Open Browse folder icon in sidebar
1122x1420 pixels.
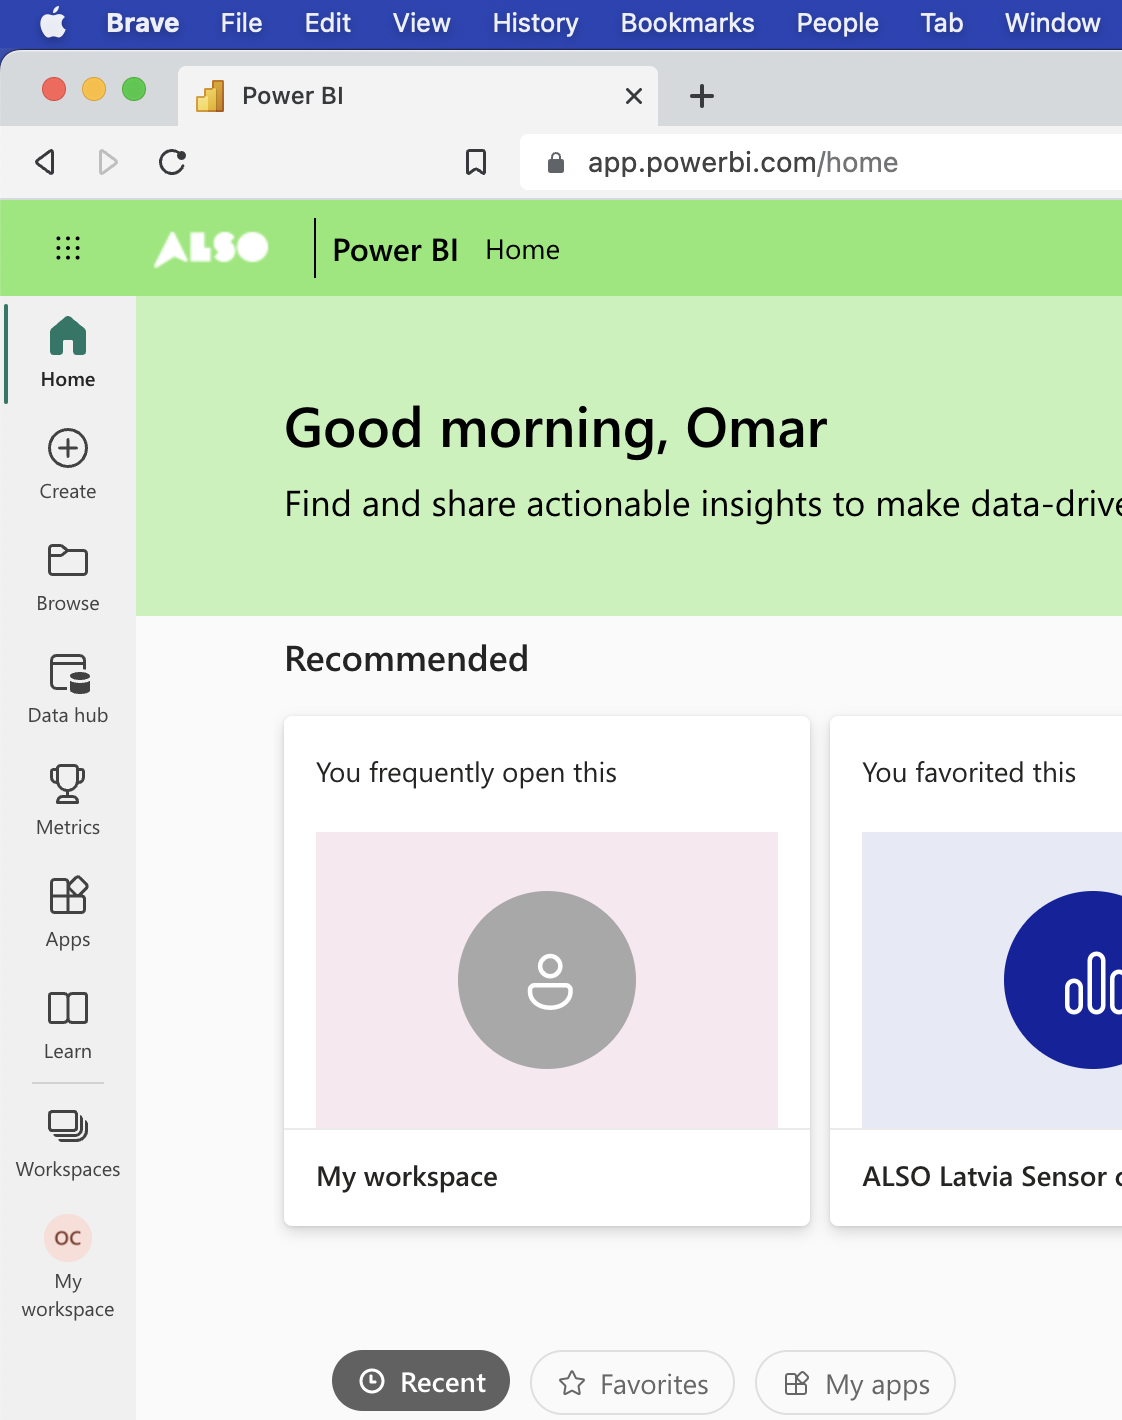click(68, 561)
